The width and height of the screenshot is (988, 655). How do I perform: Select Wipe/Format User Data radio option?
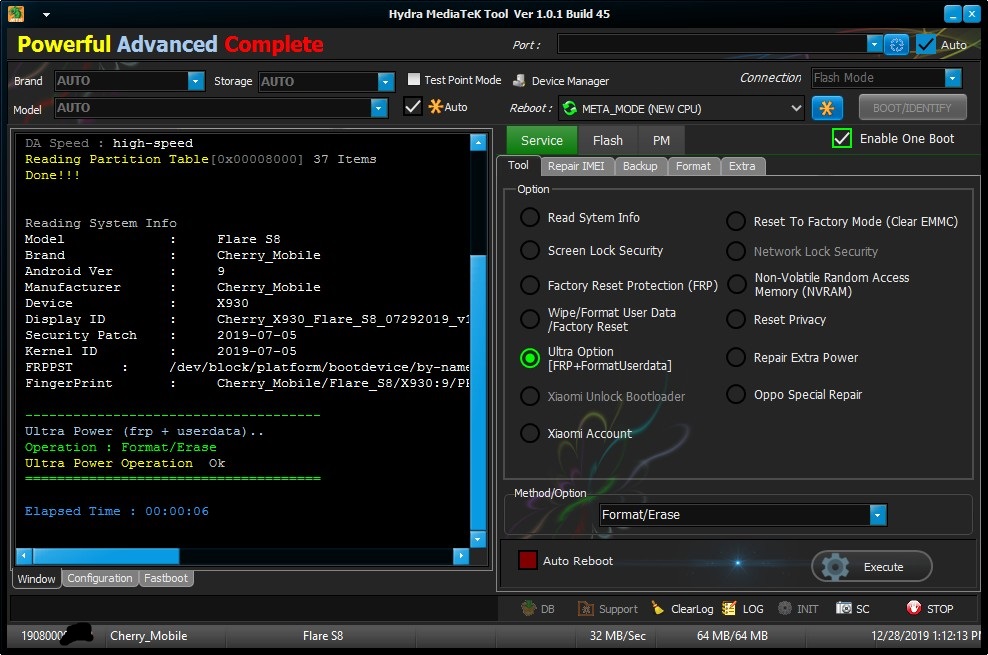click(530, 319)
